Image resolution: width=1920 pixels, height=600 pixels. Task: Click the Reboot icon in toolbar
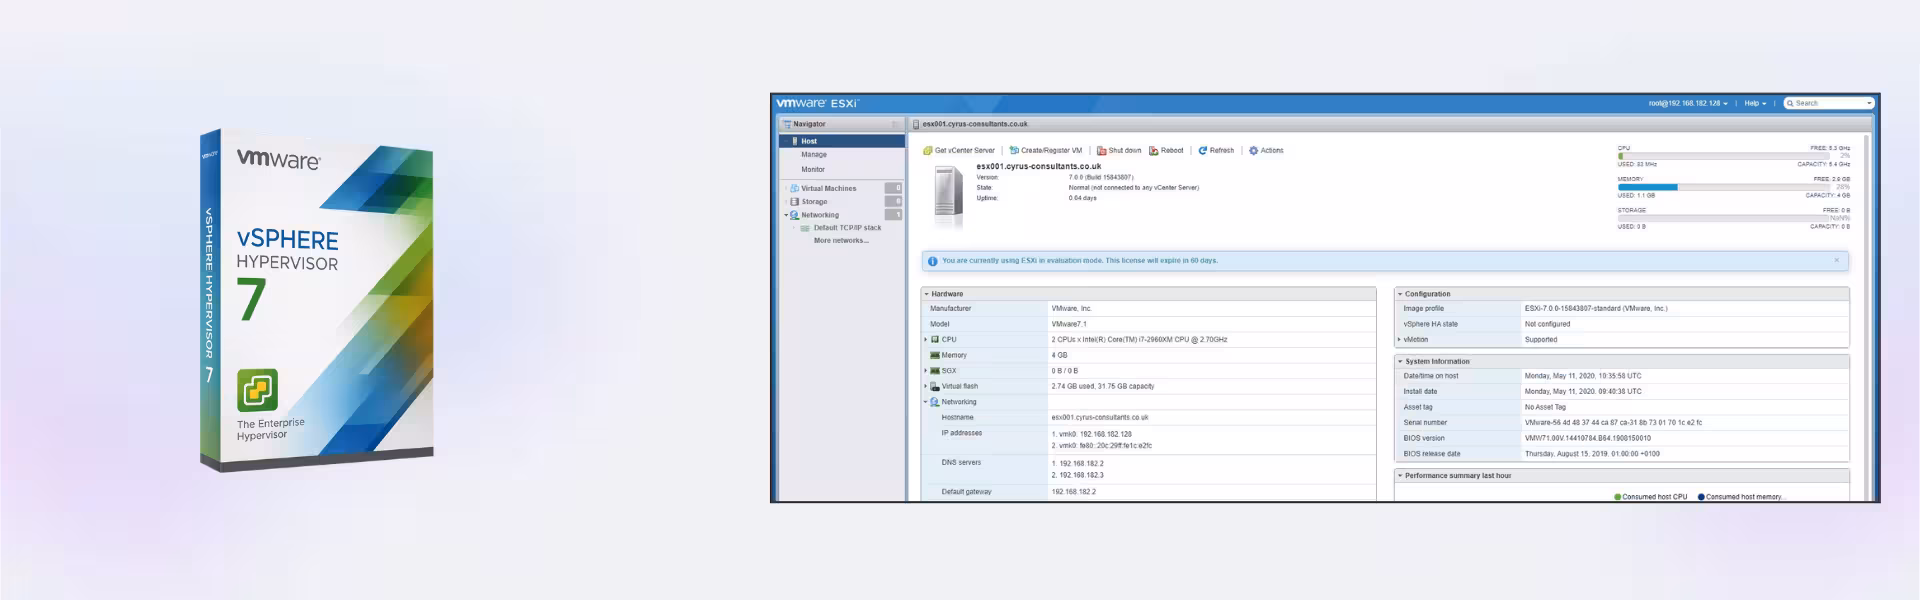point(1153,151)
